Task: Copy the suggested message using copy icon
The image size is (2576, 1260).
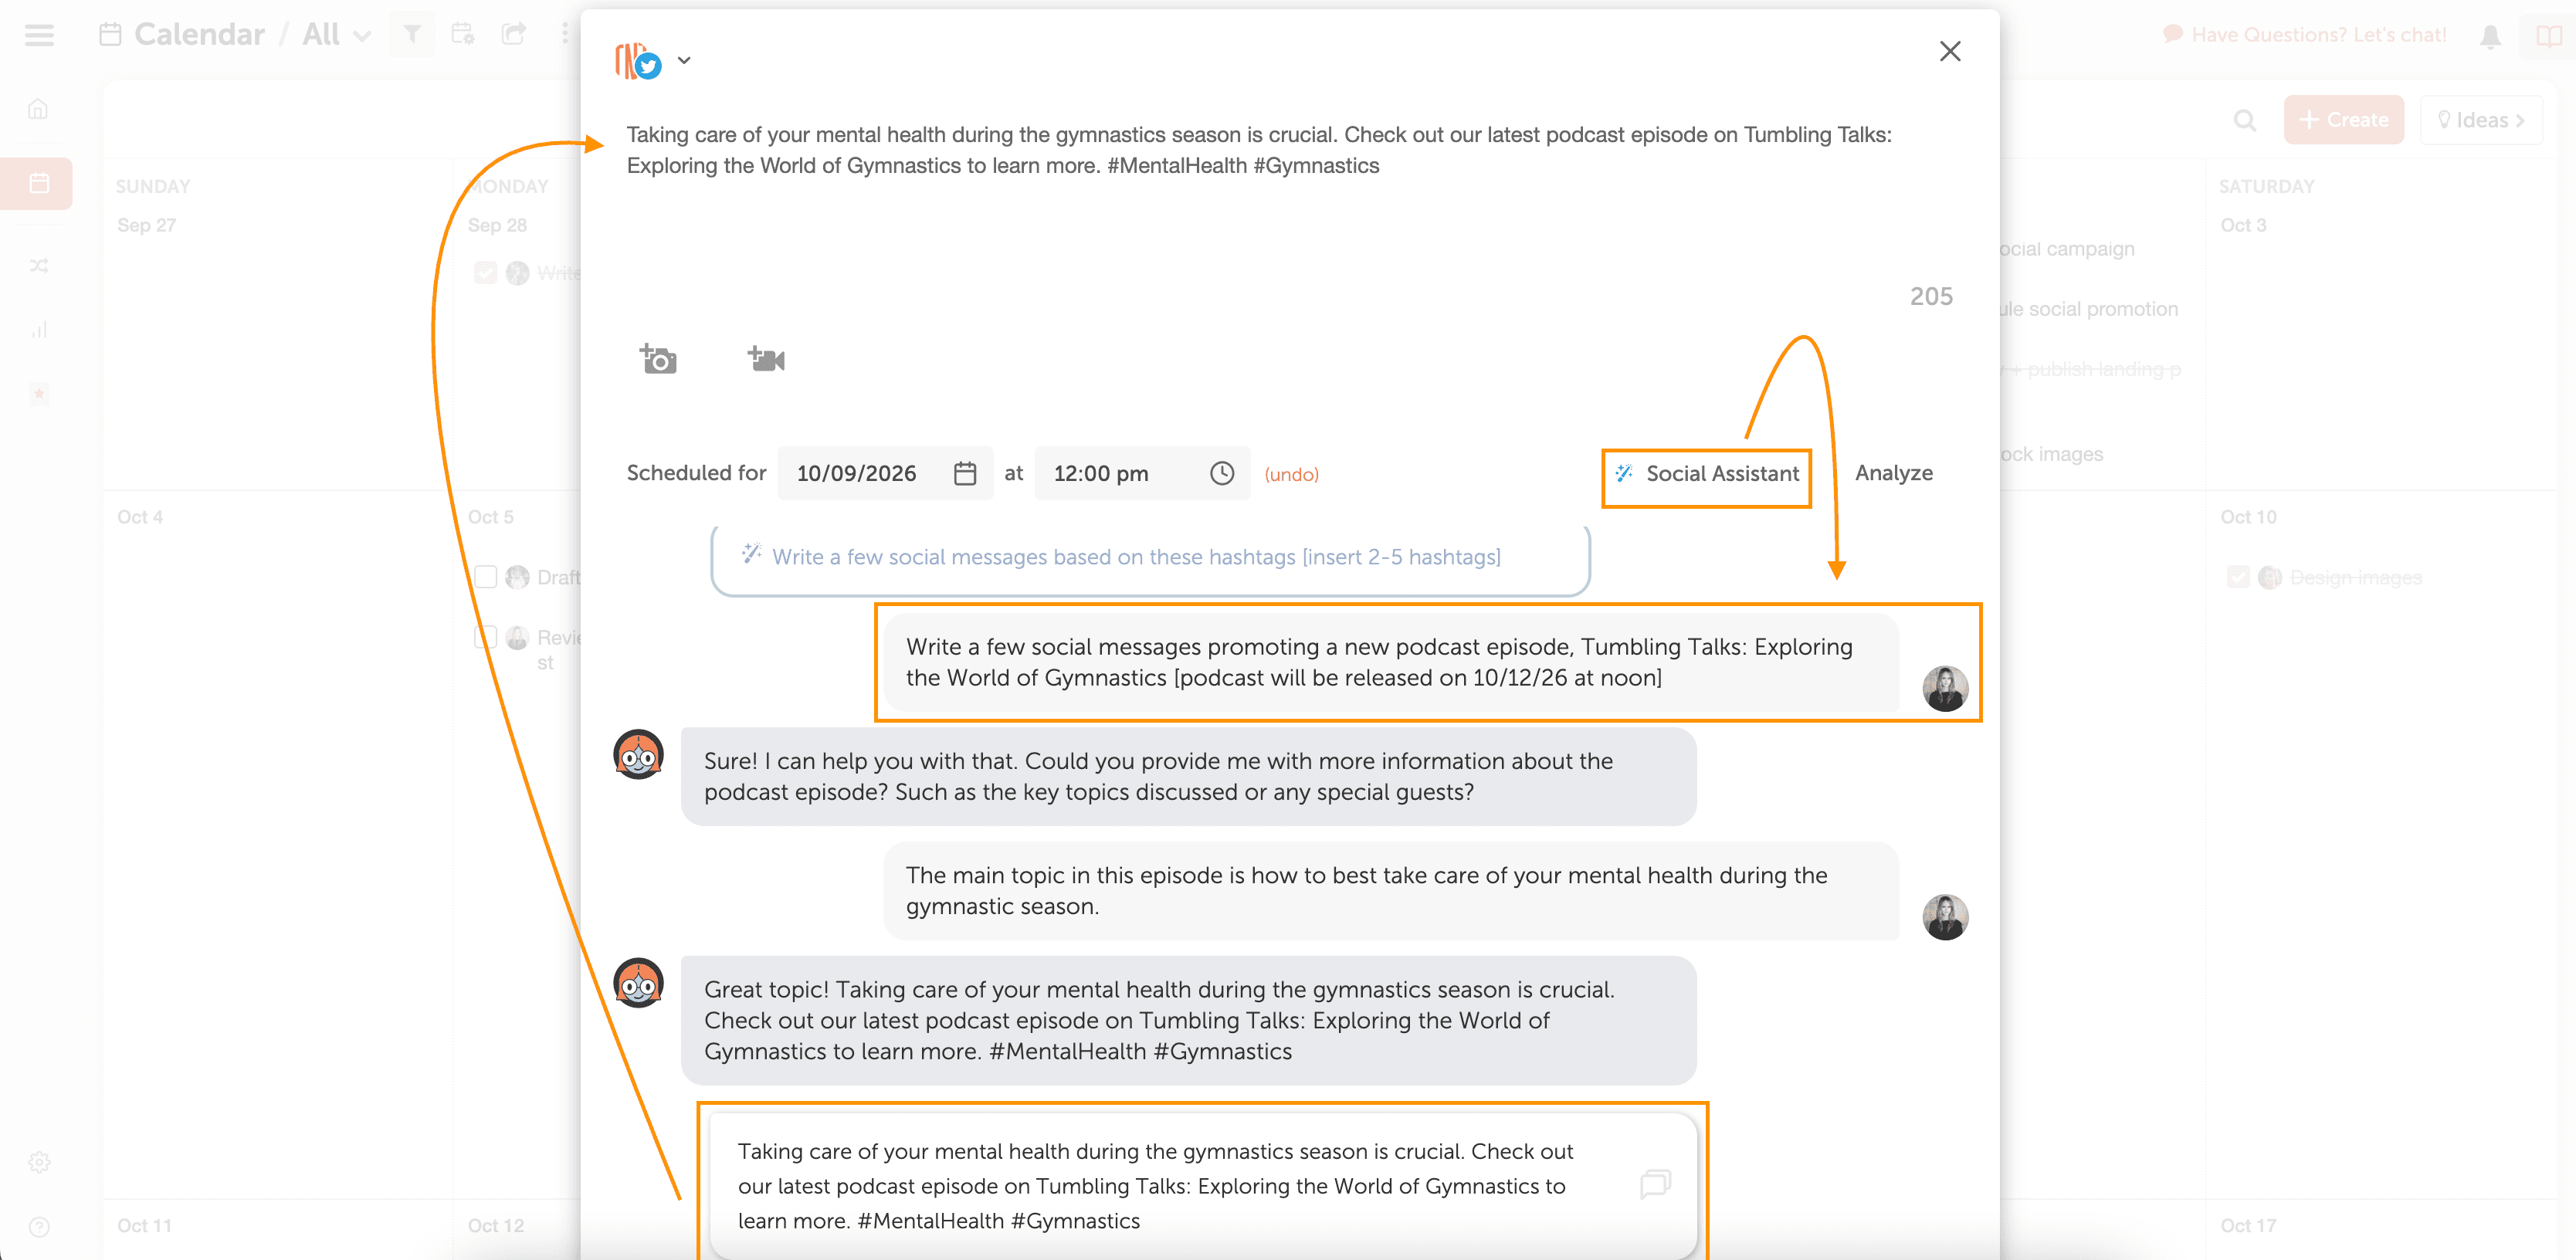Action: 1655,1184
